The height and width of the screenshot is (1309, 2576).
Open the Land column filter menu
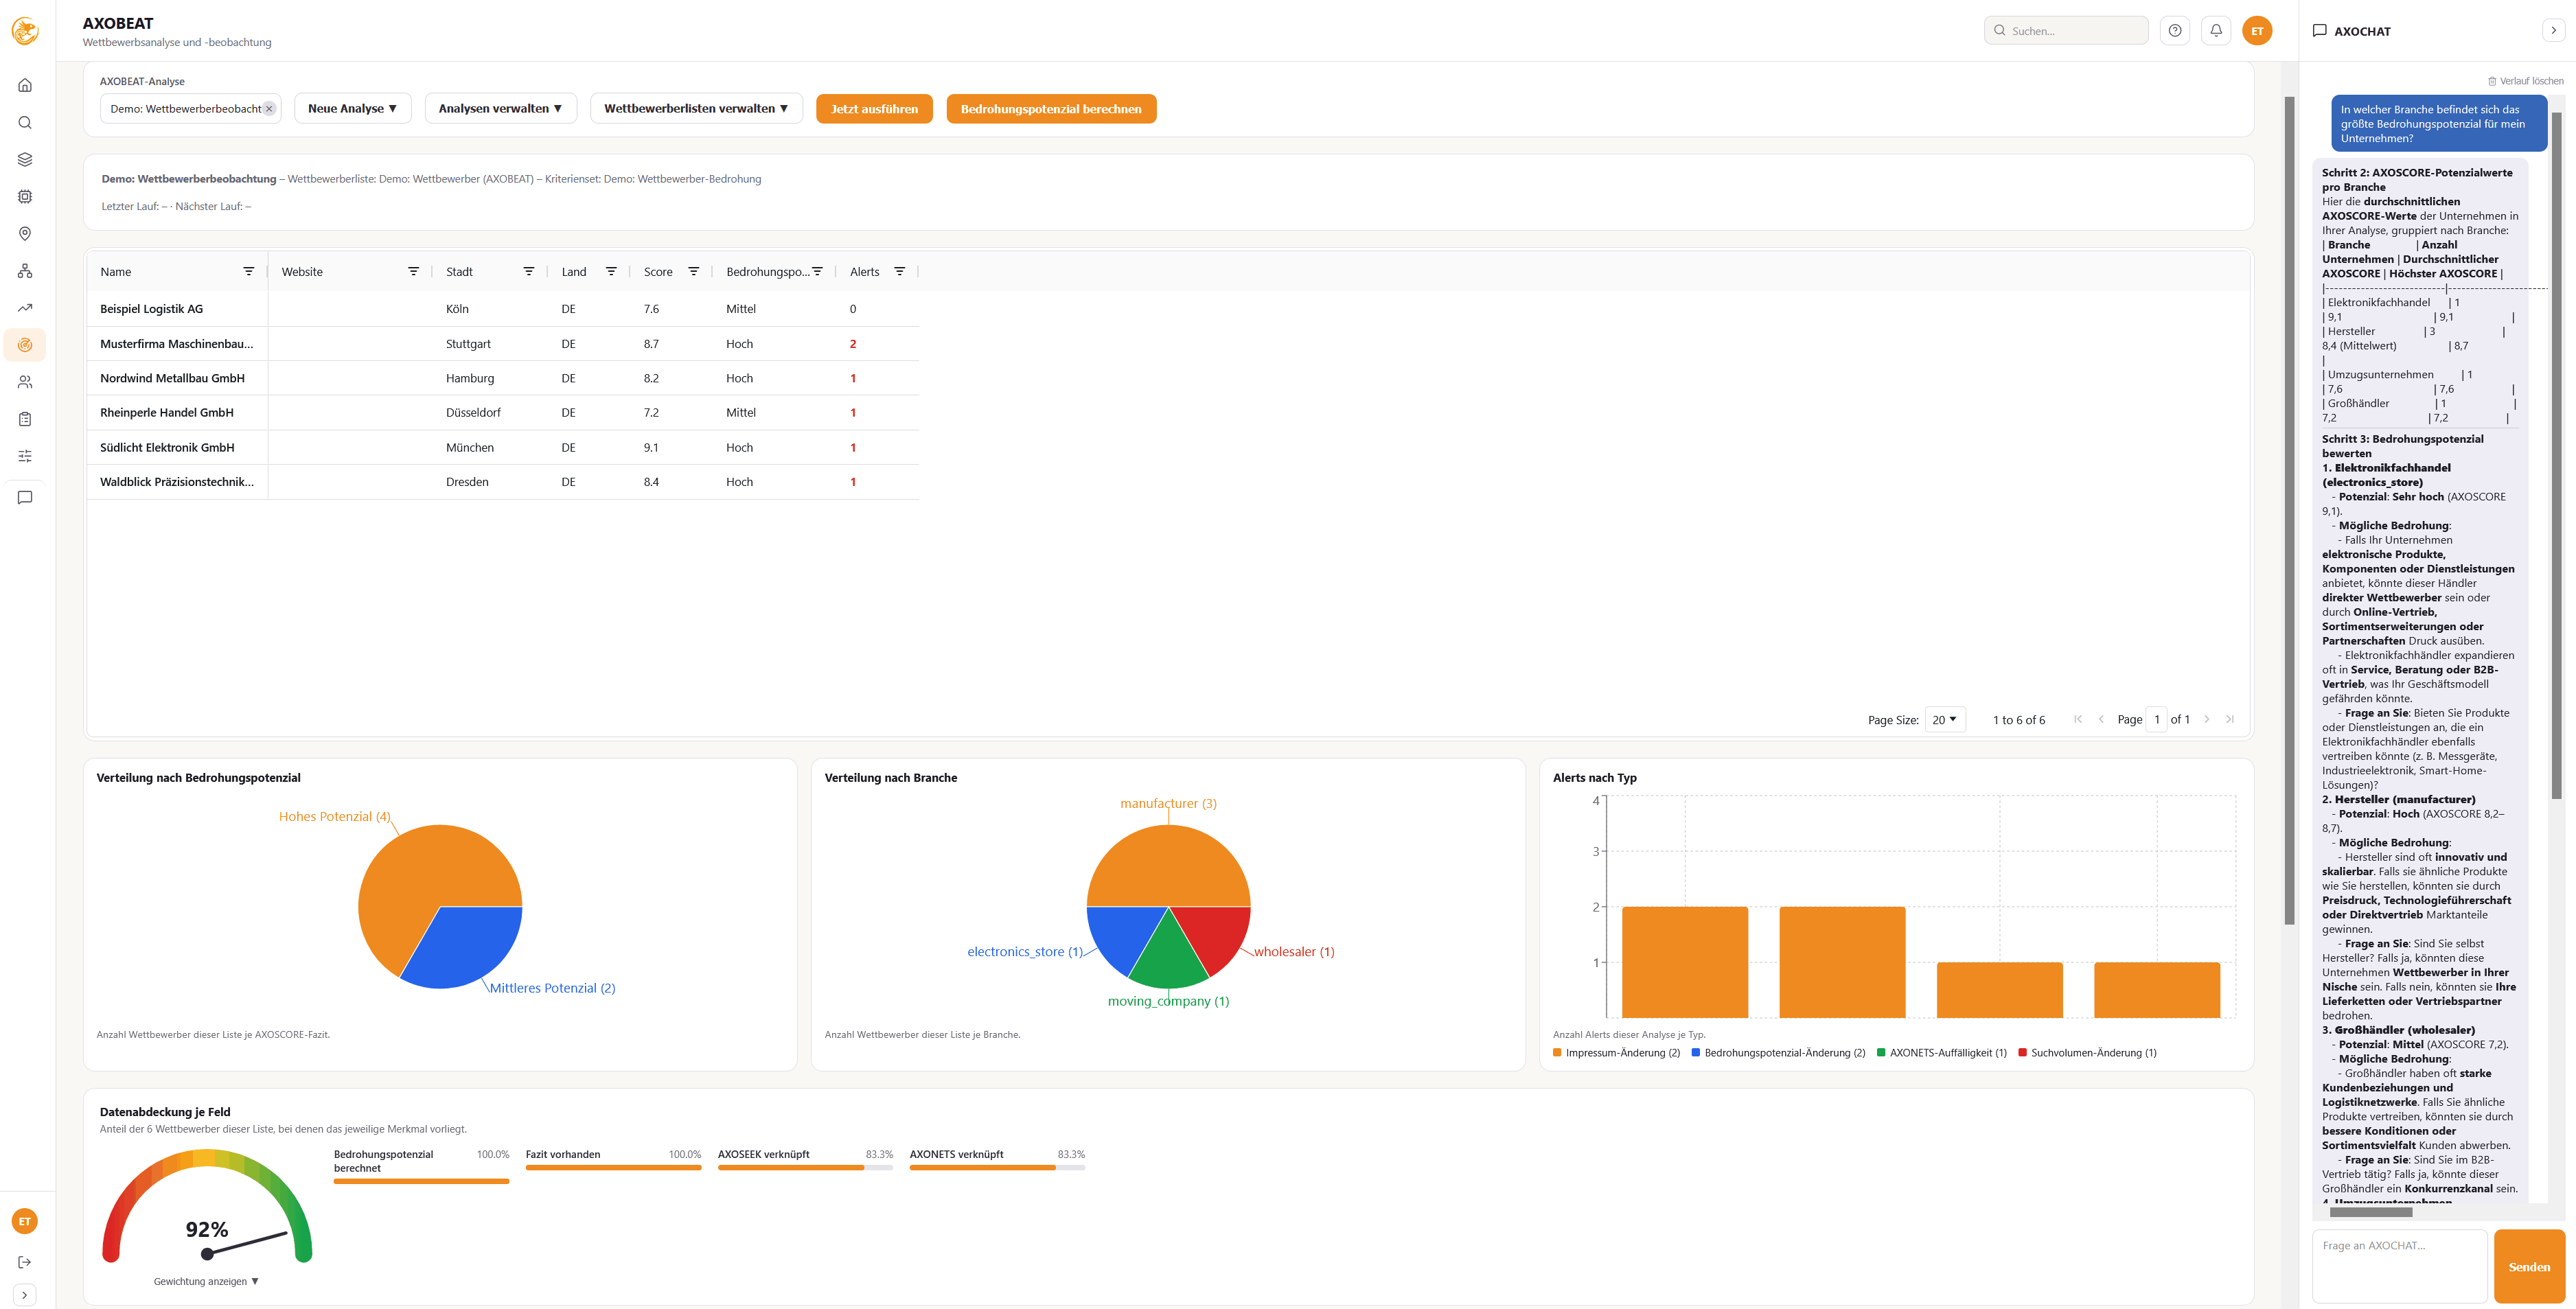click(611, 272)
